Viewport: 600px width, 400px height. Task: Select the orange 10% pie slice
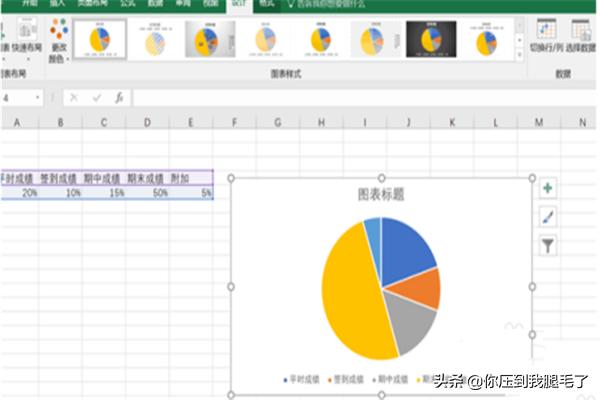(419, 288)
